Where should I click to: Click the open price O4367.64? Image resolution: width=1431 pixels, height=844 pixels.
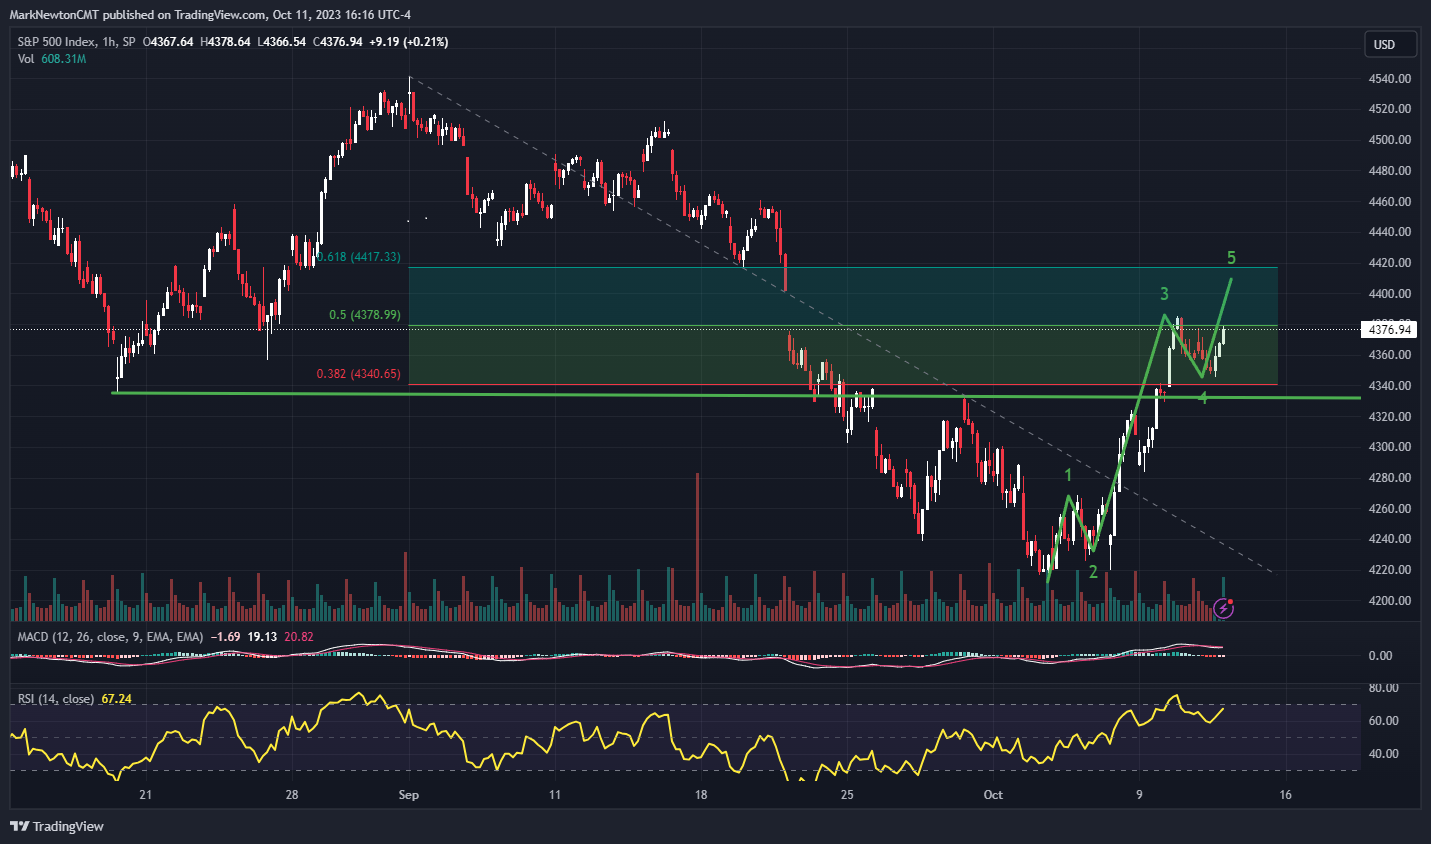pos(168,42)
